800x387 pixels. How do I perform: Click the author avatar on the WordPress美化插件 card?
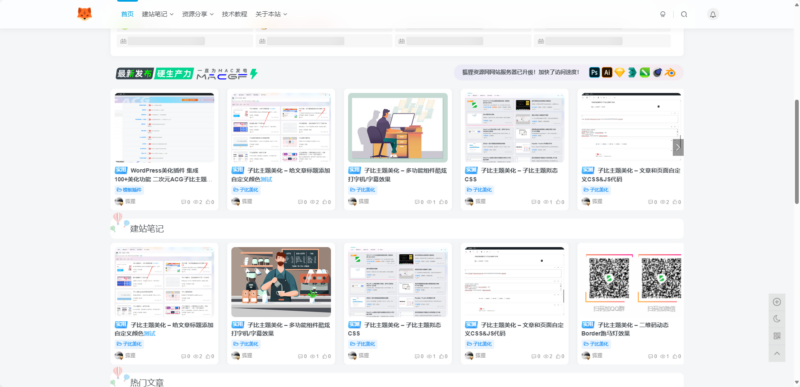(119, 201)
